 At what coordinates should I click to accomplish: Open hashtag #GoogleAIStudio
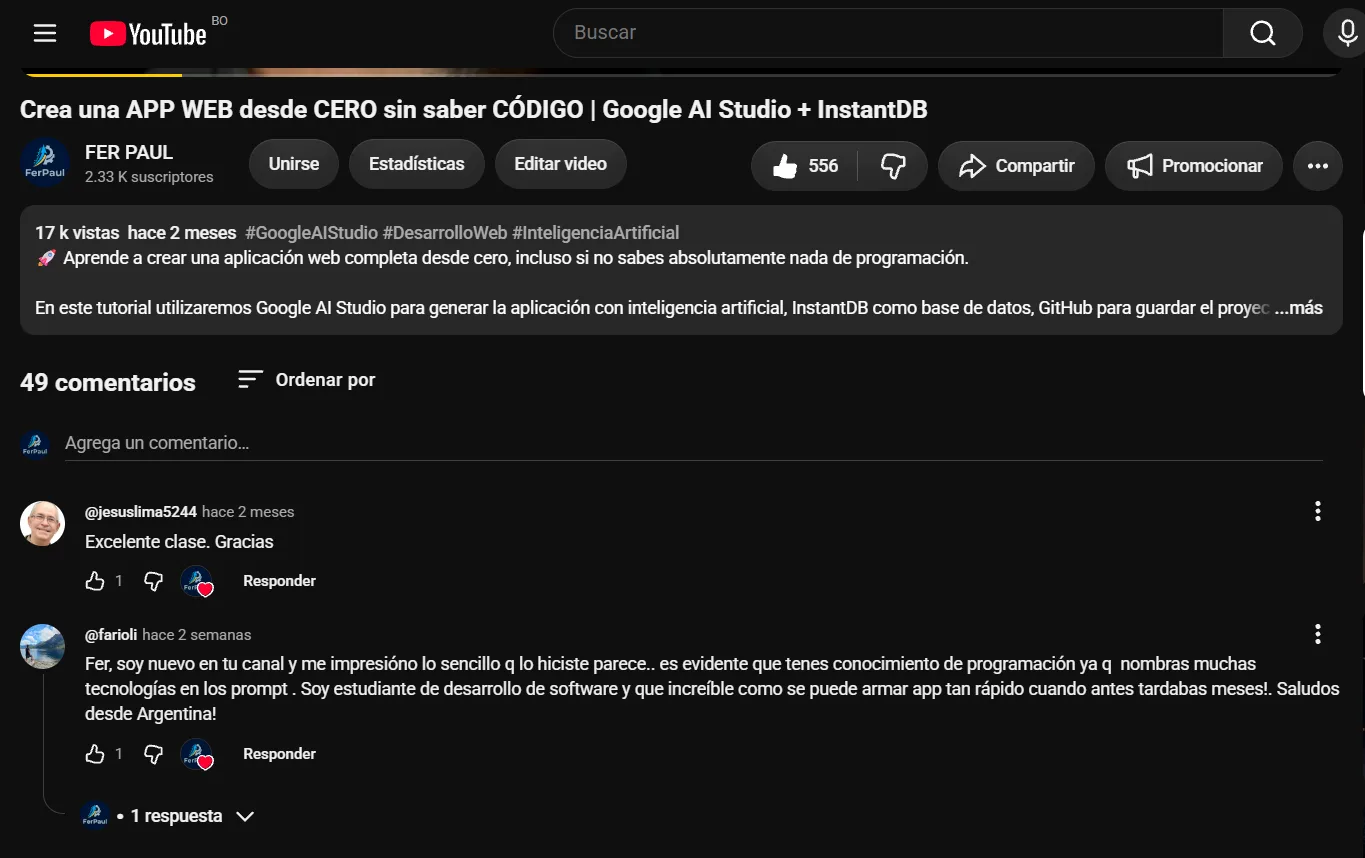[311, 233]
